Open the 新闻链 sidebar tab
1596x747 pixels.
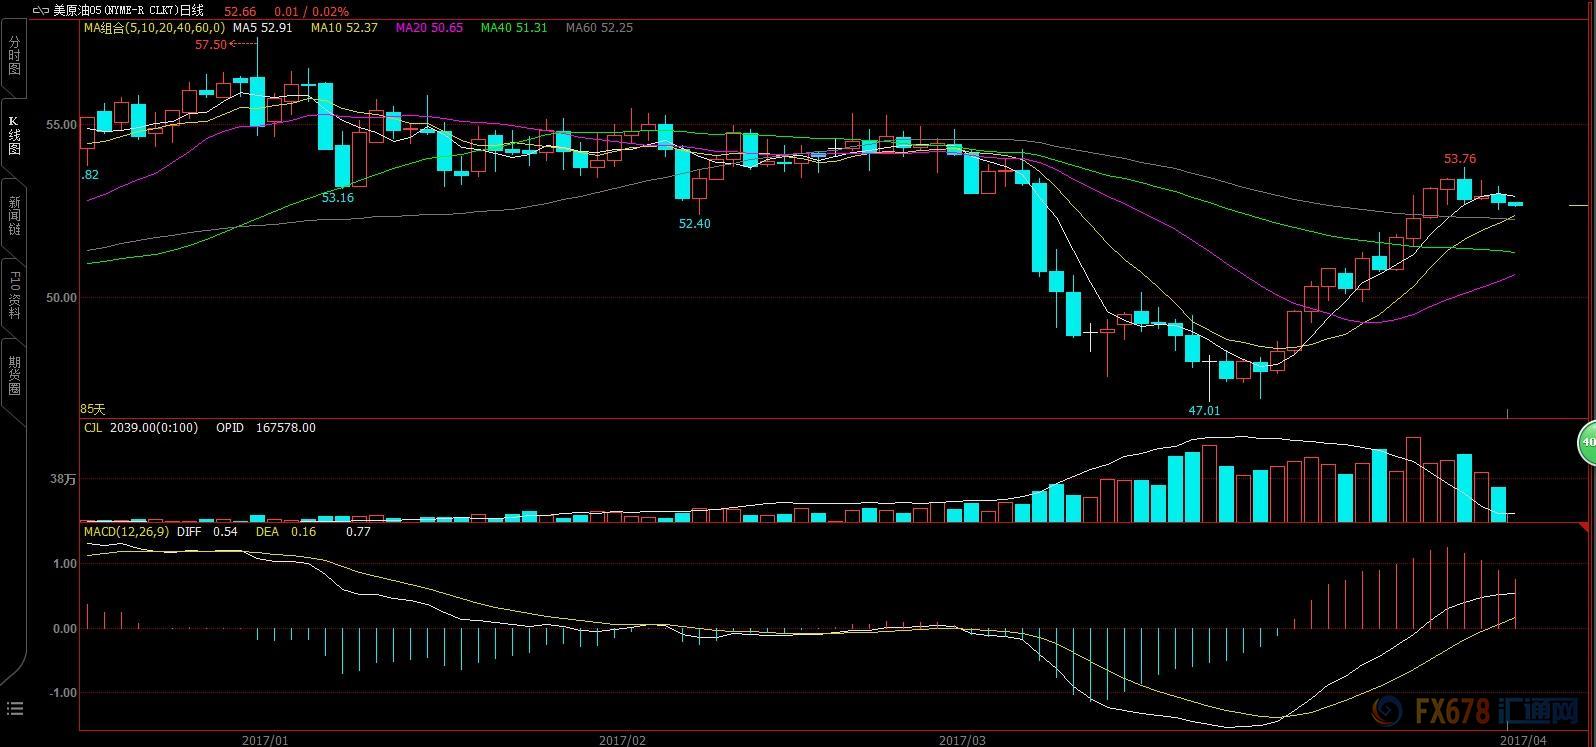tap(14, 216)
